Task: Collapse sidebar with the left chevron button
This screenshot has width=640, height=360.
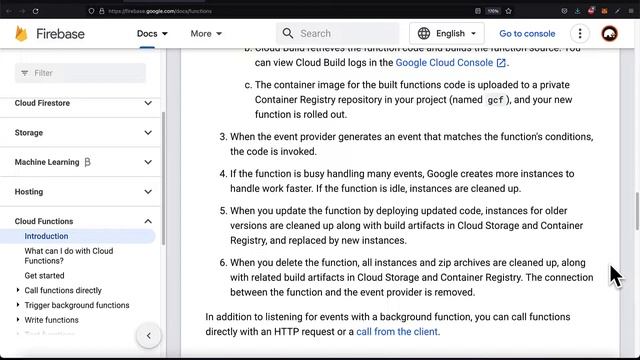Action: 149,336
